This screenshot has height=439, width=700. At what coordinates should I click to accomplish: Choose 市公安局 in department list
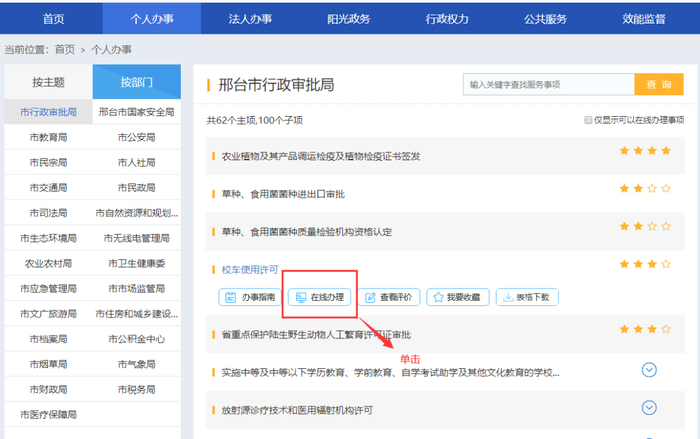click(x=137, y=137)
